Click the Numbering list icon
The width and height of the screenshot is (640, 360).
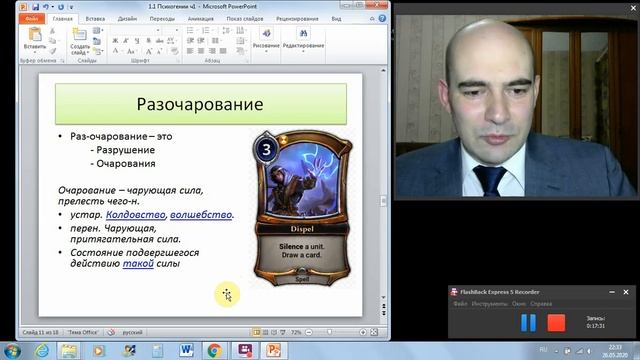(207, 31)
